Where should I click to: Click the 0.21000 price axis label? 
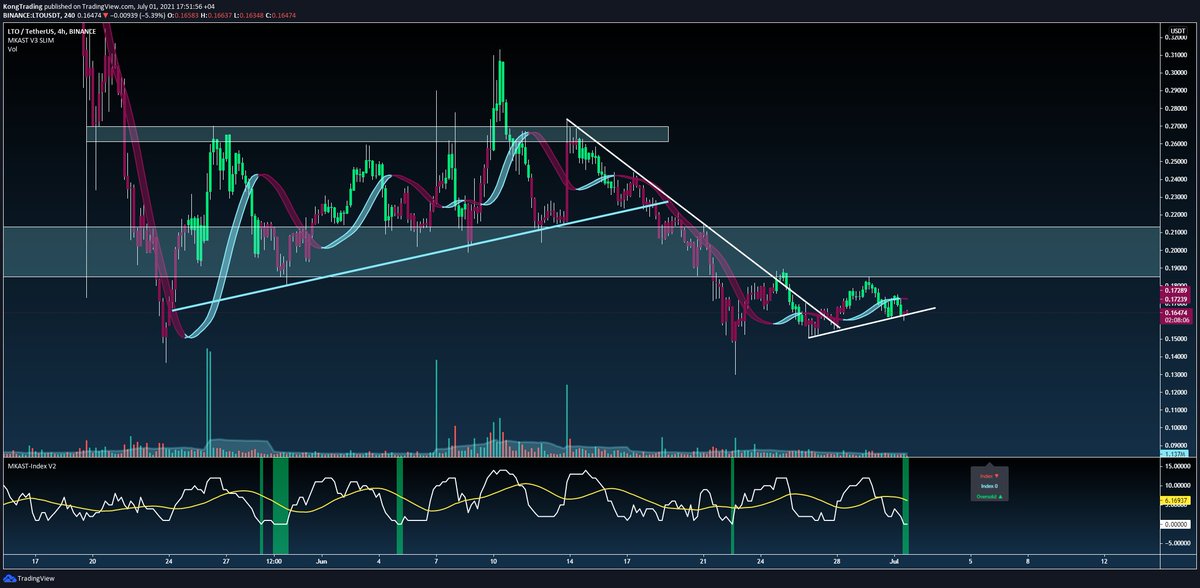pos(1175,232)
